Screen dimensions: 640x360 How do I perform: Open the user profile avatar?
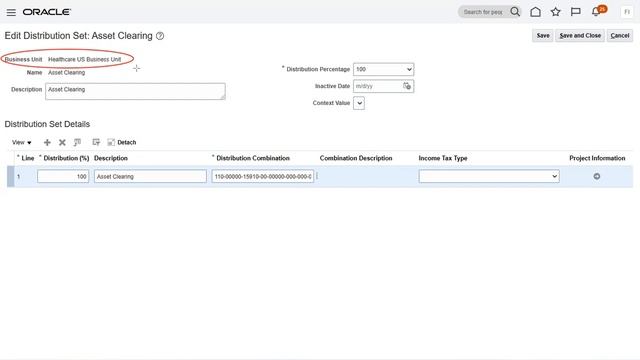627,12
